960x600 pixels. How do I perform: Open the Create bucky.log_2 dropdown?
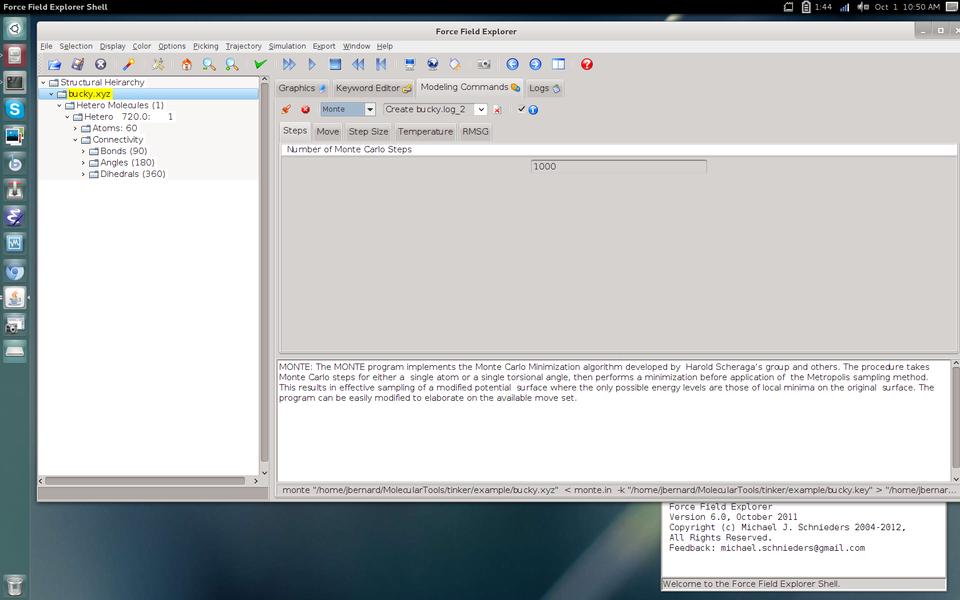point(481,110)
